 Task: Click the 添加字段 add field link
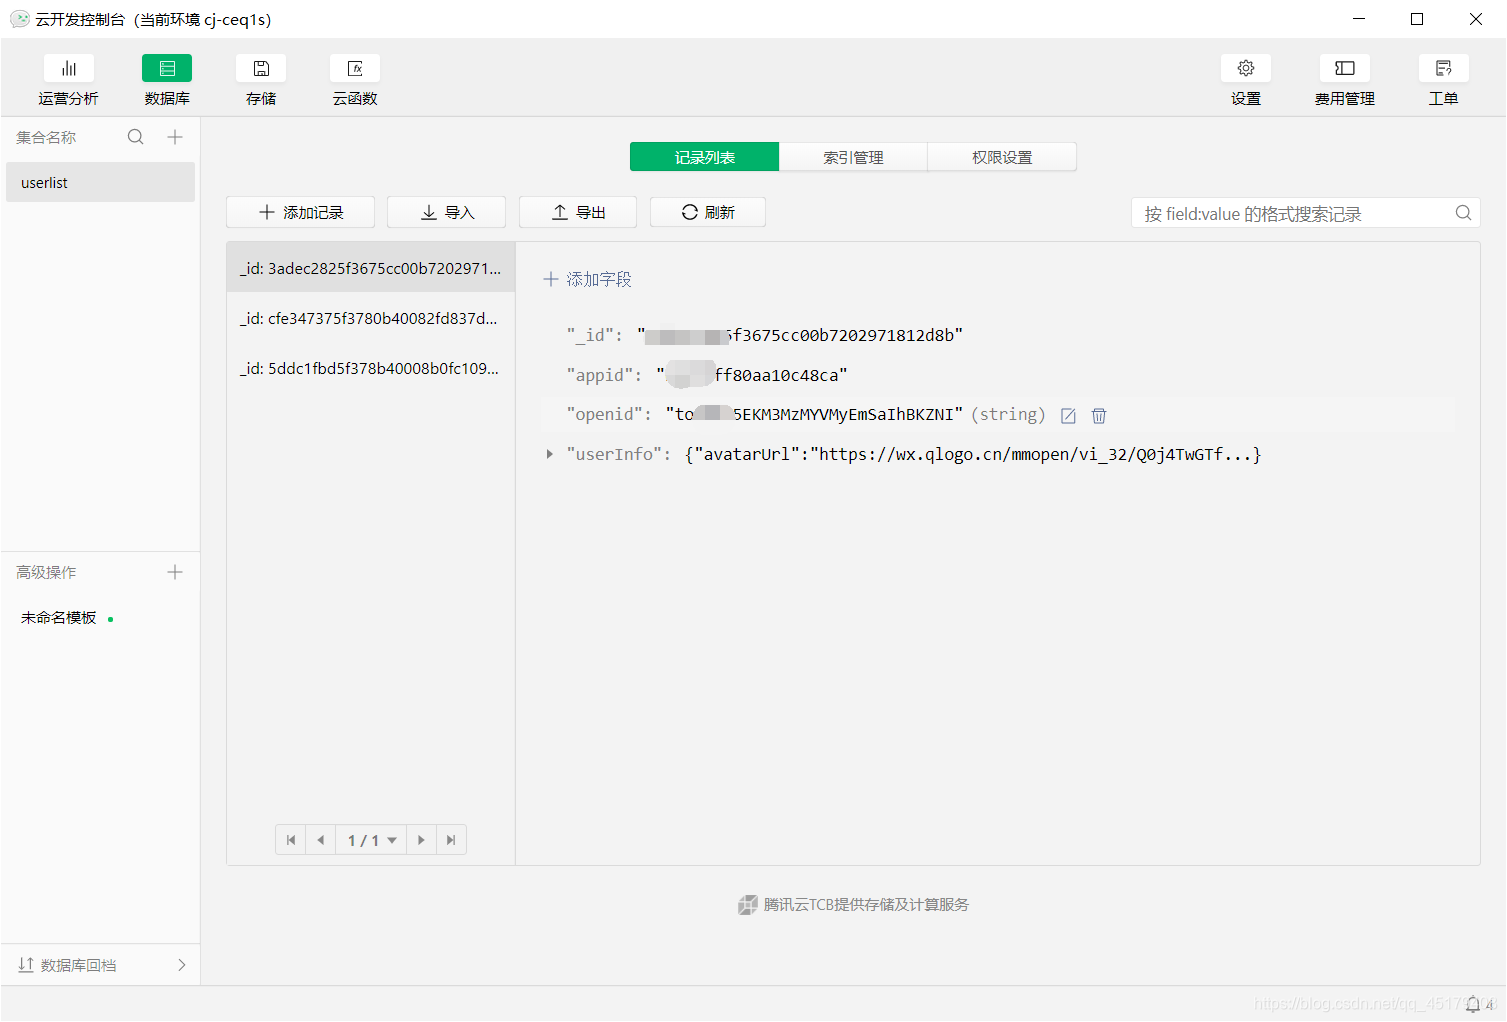(587, 279)
